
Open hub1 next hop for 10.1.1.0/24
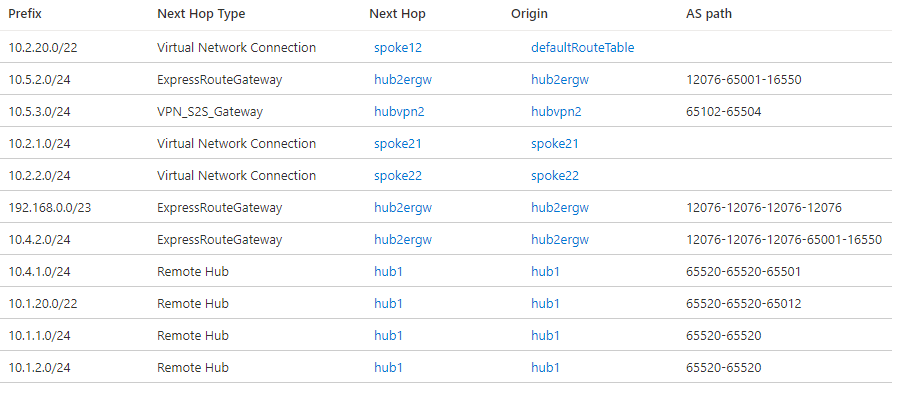[388, 335]
